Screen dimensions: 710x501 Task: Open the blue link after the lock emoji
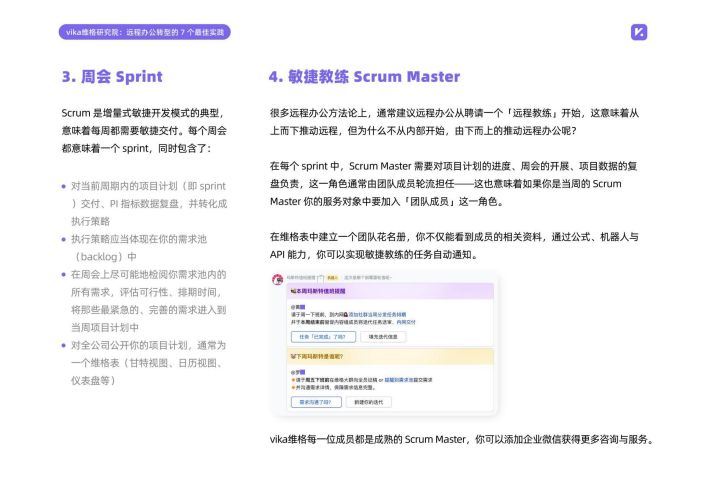[377, 314]
